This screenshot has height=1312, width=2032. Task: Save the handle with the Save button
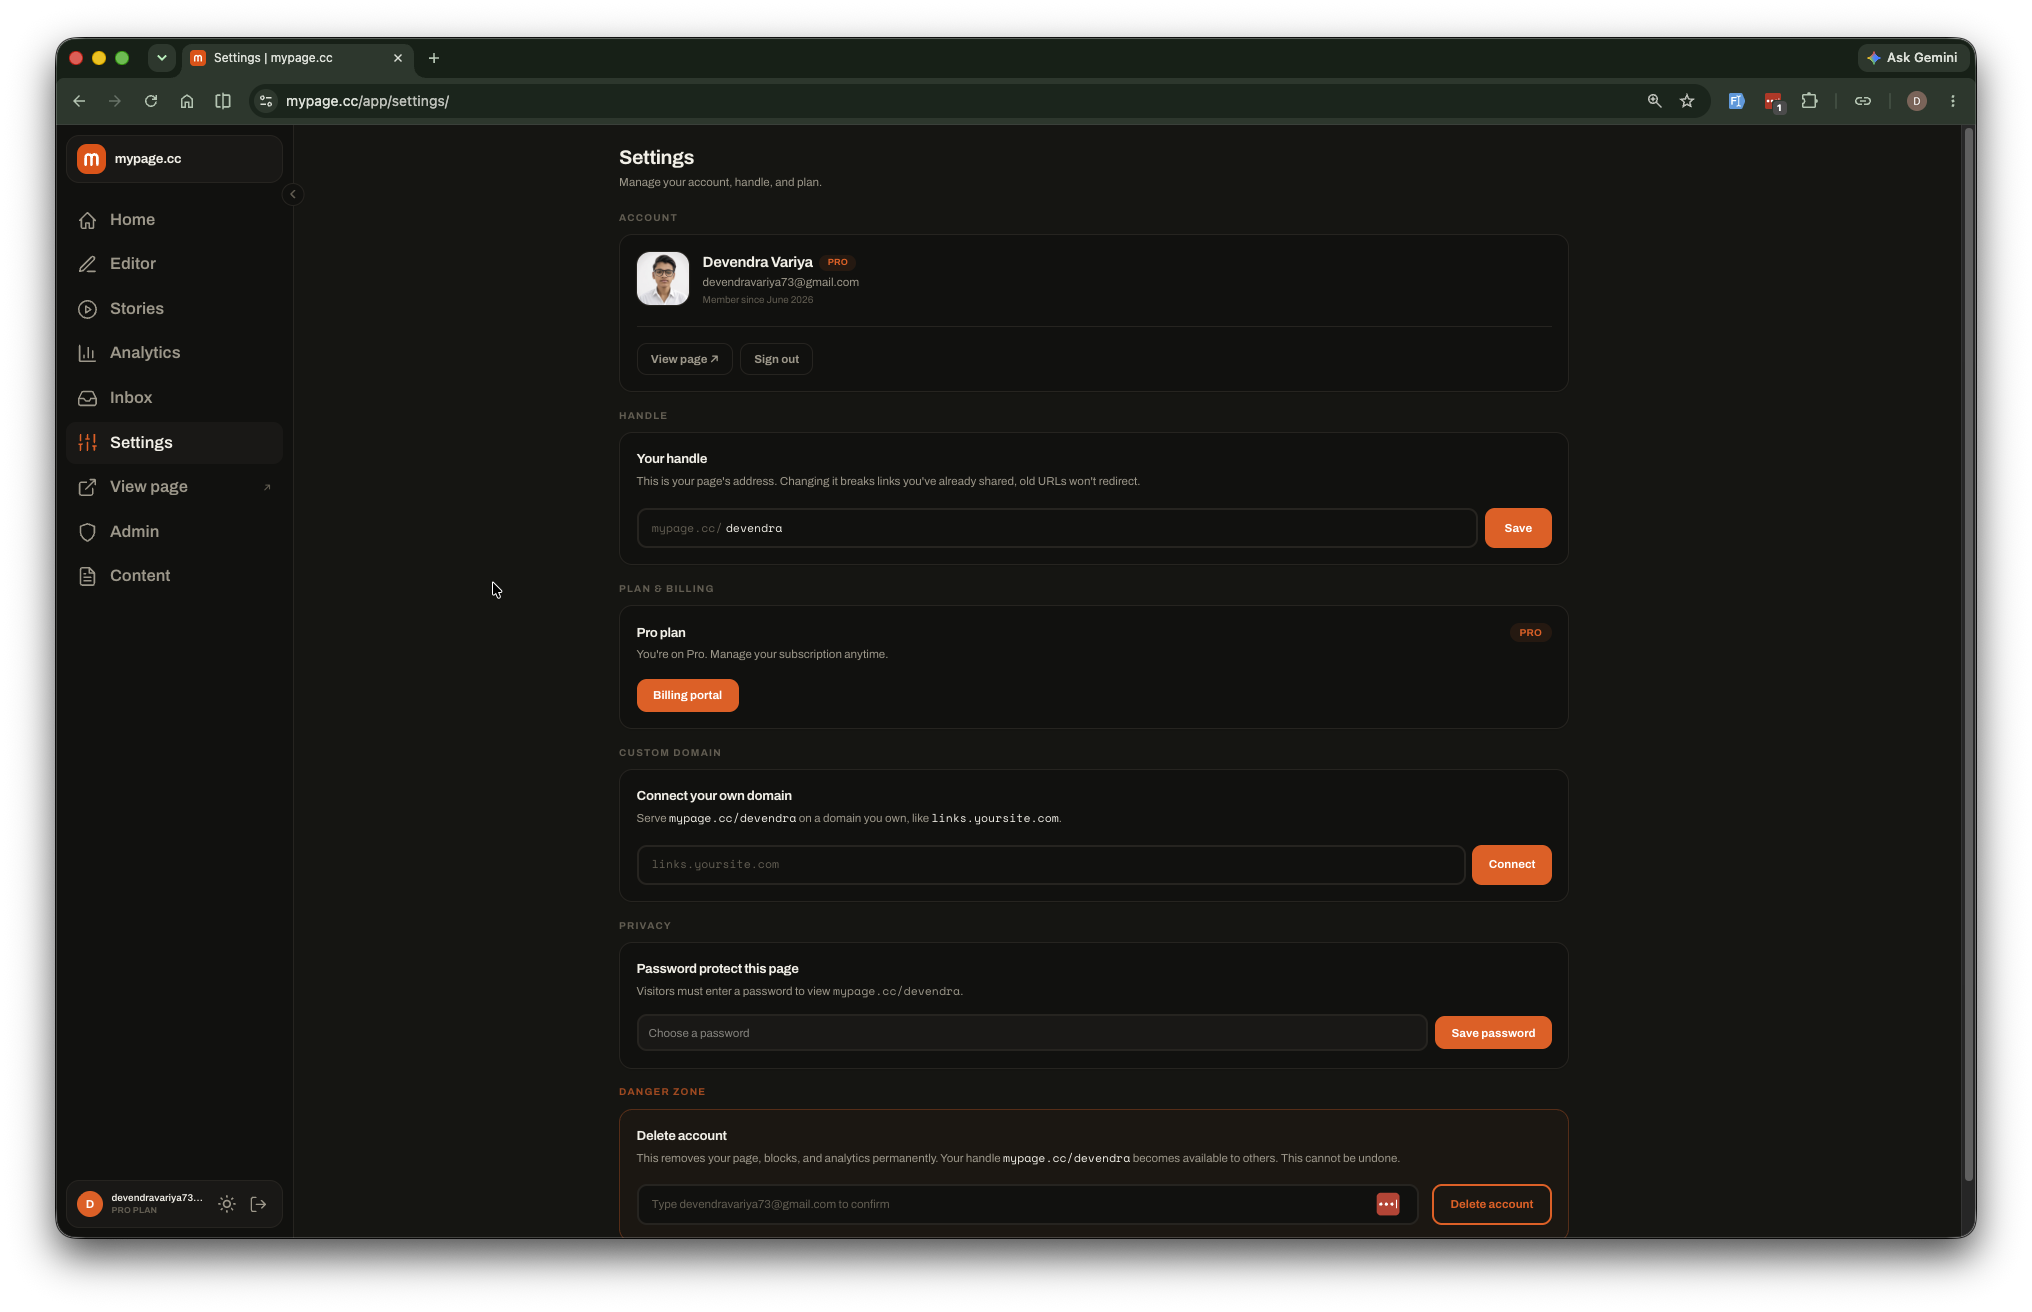(x=1518, y=528)
